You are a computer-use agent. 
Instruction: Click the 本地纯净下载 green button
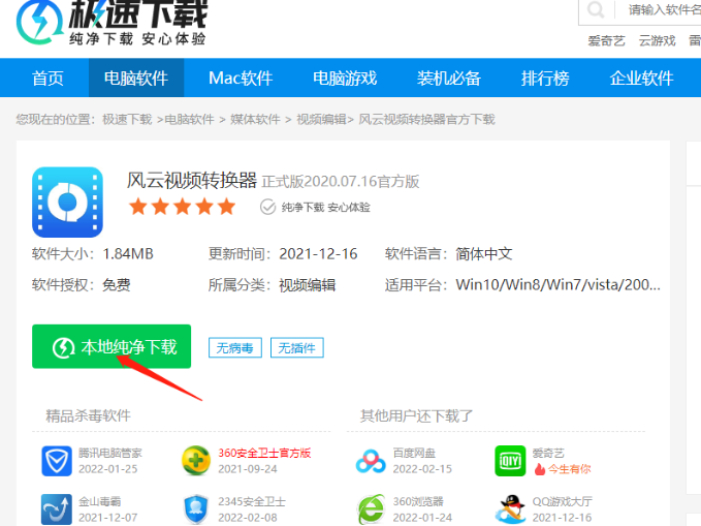(x=111, y=346)
